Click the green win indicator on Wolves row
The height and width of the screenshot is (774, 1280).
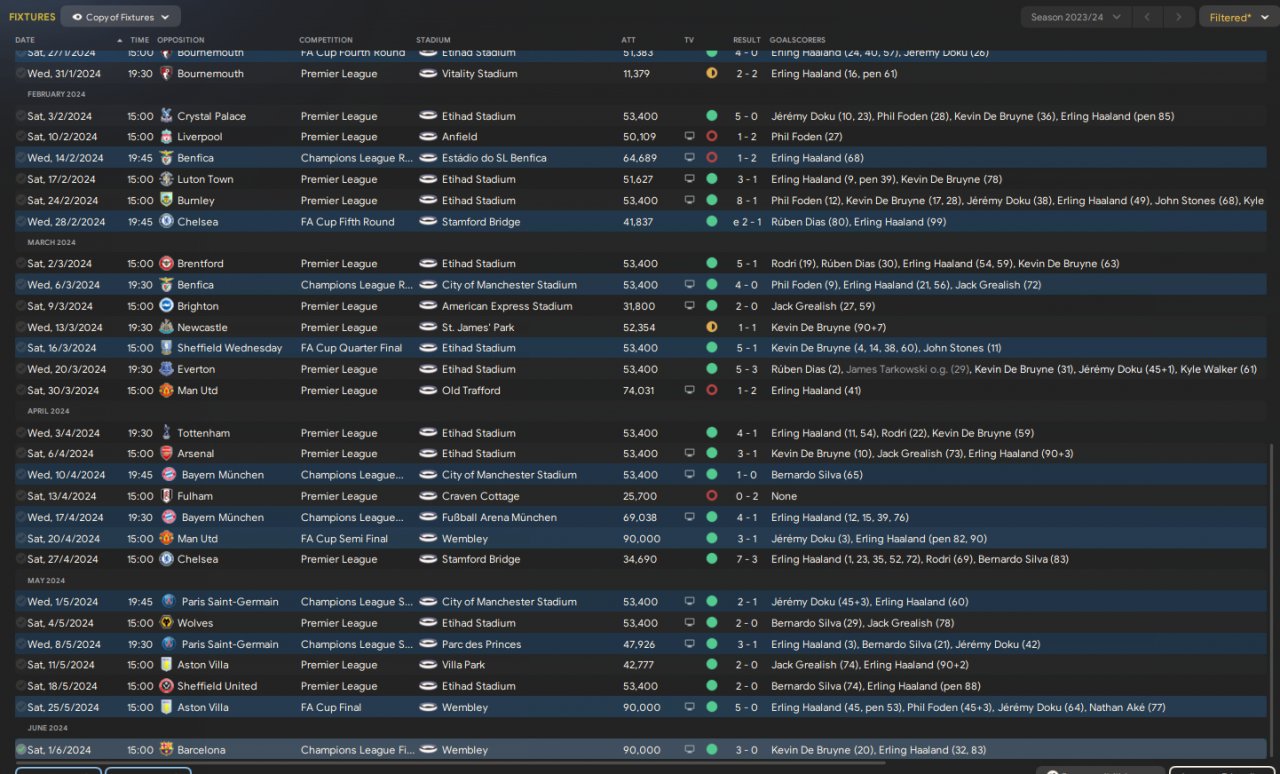[x=712, y=623]
